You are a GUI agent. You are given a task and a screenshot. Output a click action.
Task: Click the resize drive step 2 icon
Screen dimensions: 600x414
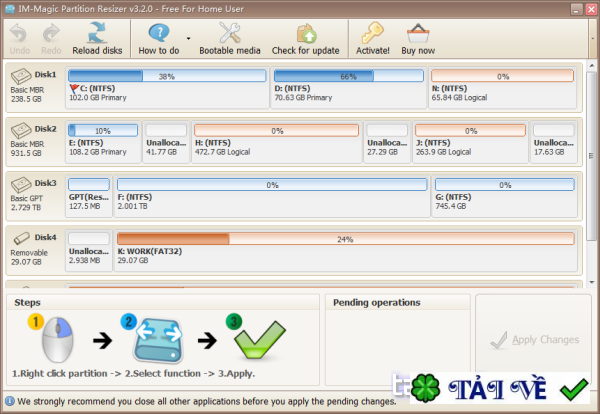[158, 340]
